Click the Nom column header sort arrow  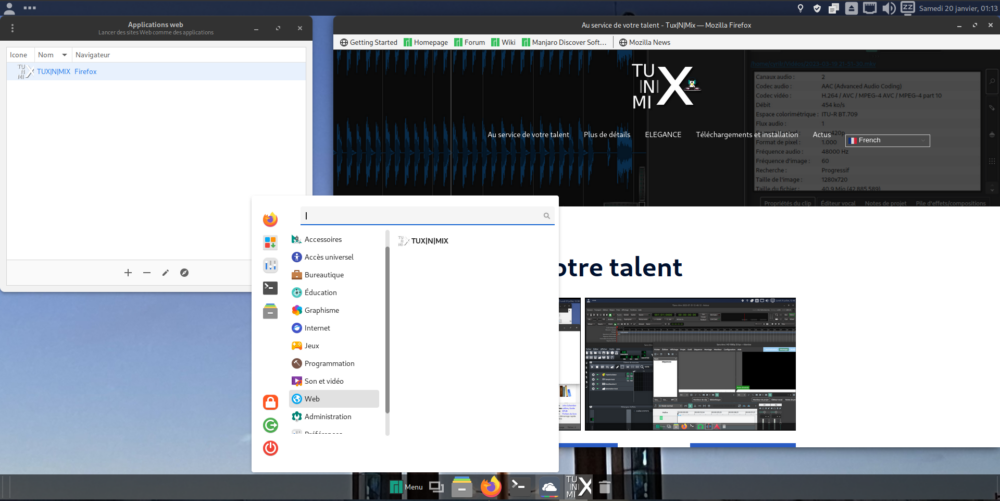coord(64,55)
